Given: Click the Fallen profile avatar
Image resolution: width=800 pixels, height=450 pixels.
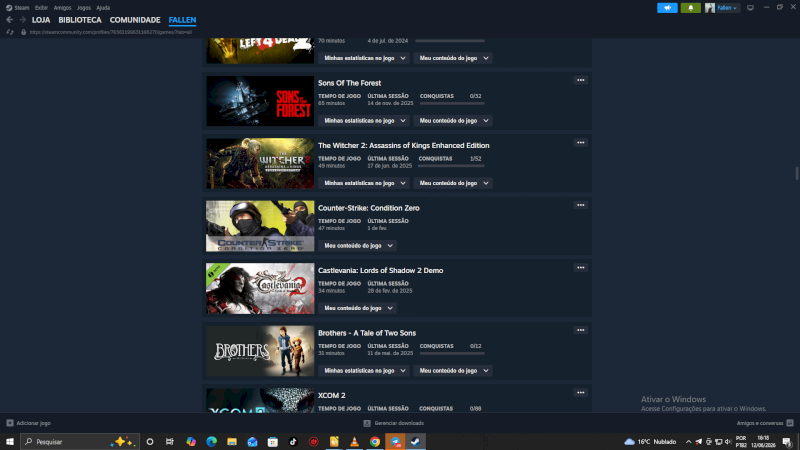Looking at the screenshot, I should point(710,8).
